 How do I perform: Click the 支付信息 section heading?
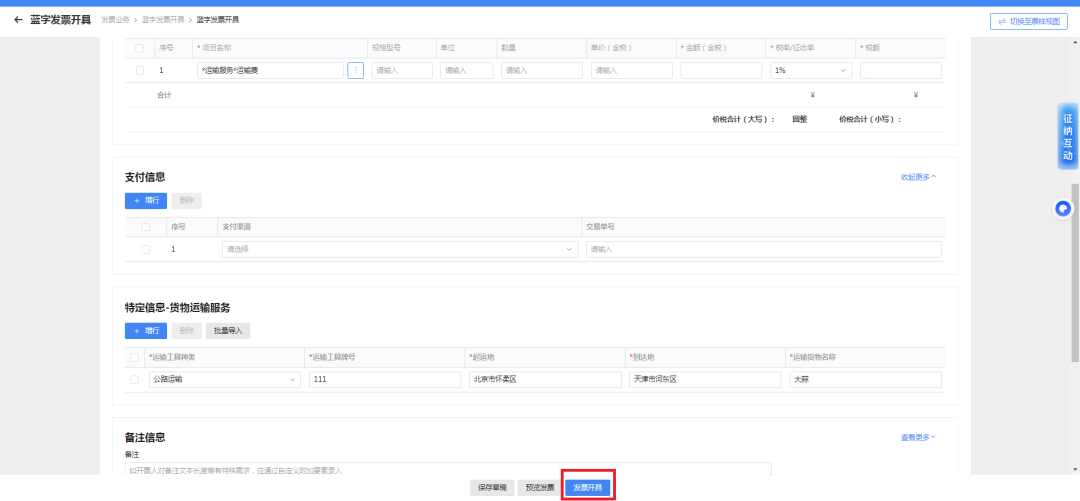[x=145, y=177]
